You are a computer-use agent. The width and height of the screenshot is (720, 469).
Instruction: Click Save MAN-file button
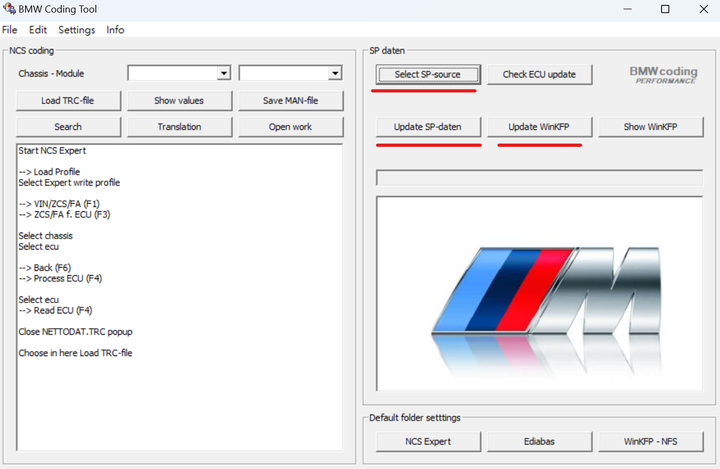click(291, 101)
